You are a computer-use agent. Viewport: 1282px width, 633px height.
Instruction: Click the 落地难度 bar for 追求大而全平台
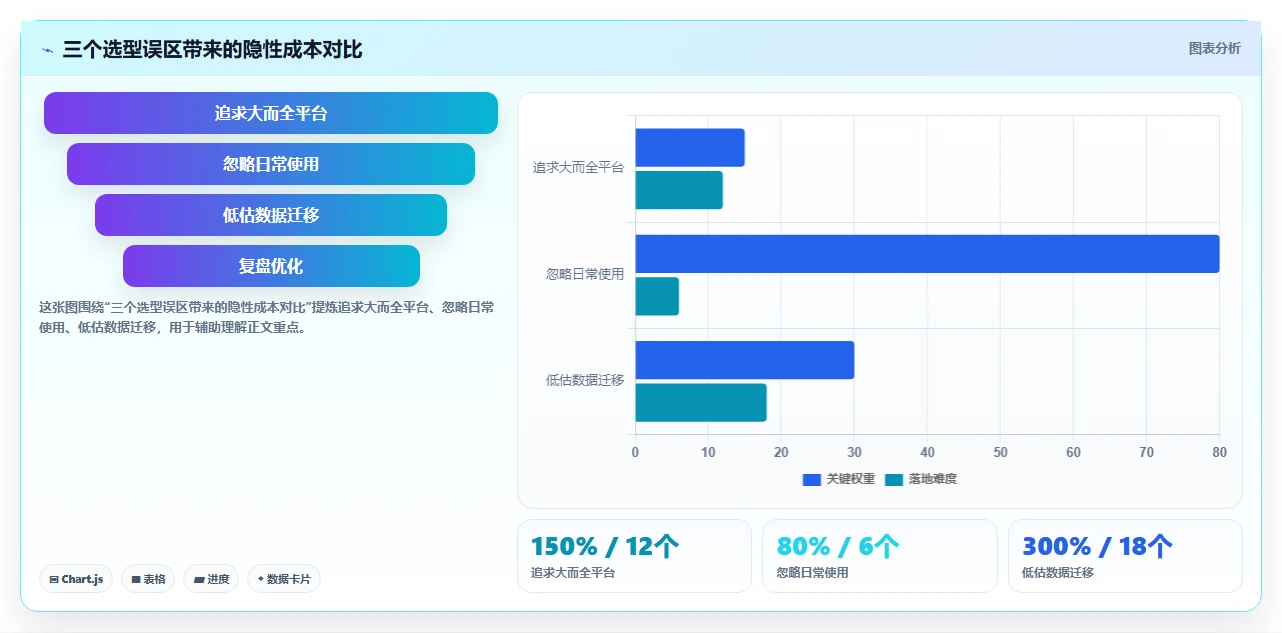679,190
